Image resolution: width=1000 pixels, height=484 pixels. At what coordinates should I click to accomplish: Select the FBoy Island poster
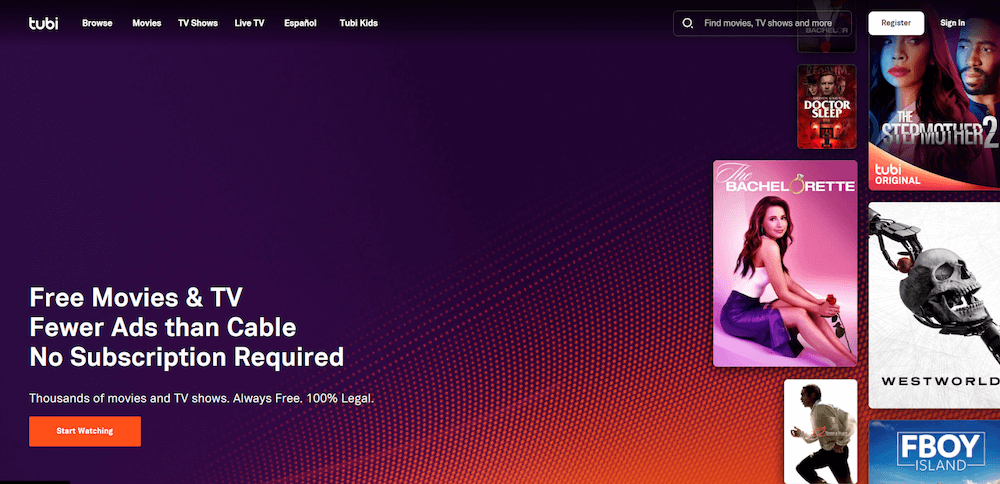point(934,451)
